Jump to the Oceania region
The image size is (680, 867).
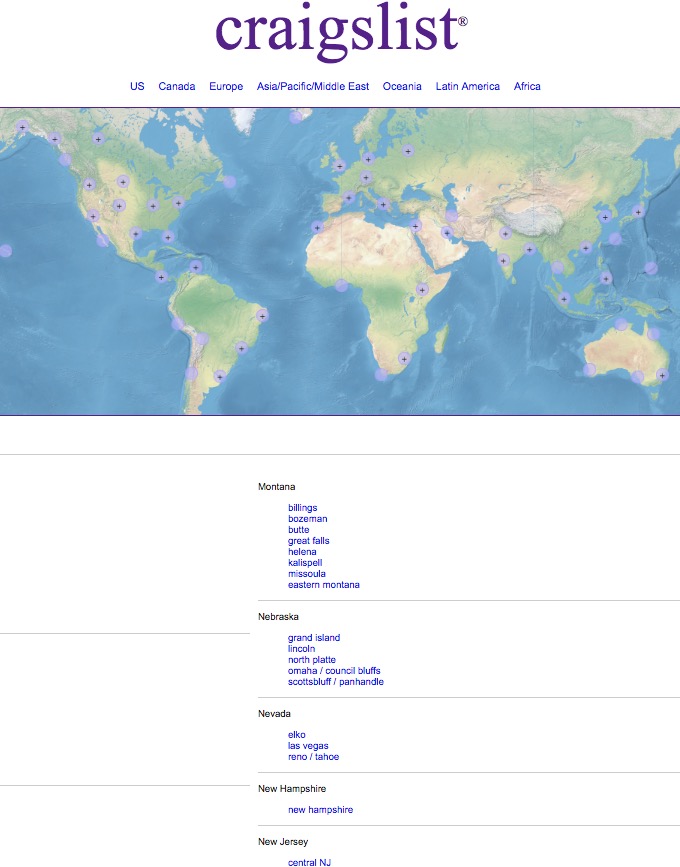coord(402,86)
